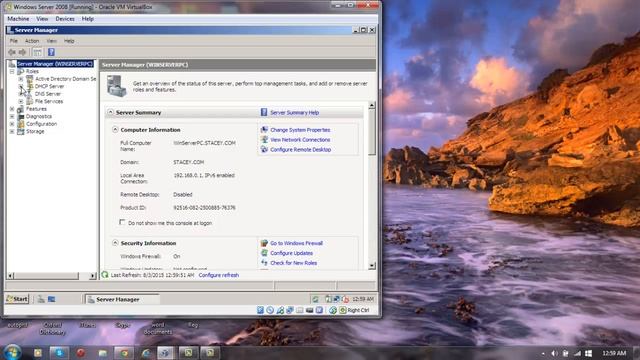Expand the Storage tree node
This screenshot has width=640, height=360.
(x=12, y=131)
